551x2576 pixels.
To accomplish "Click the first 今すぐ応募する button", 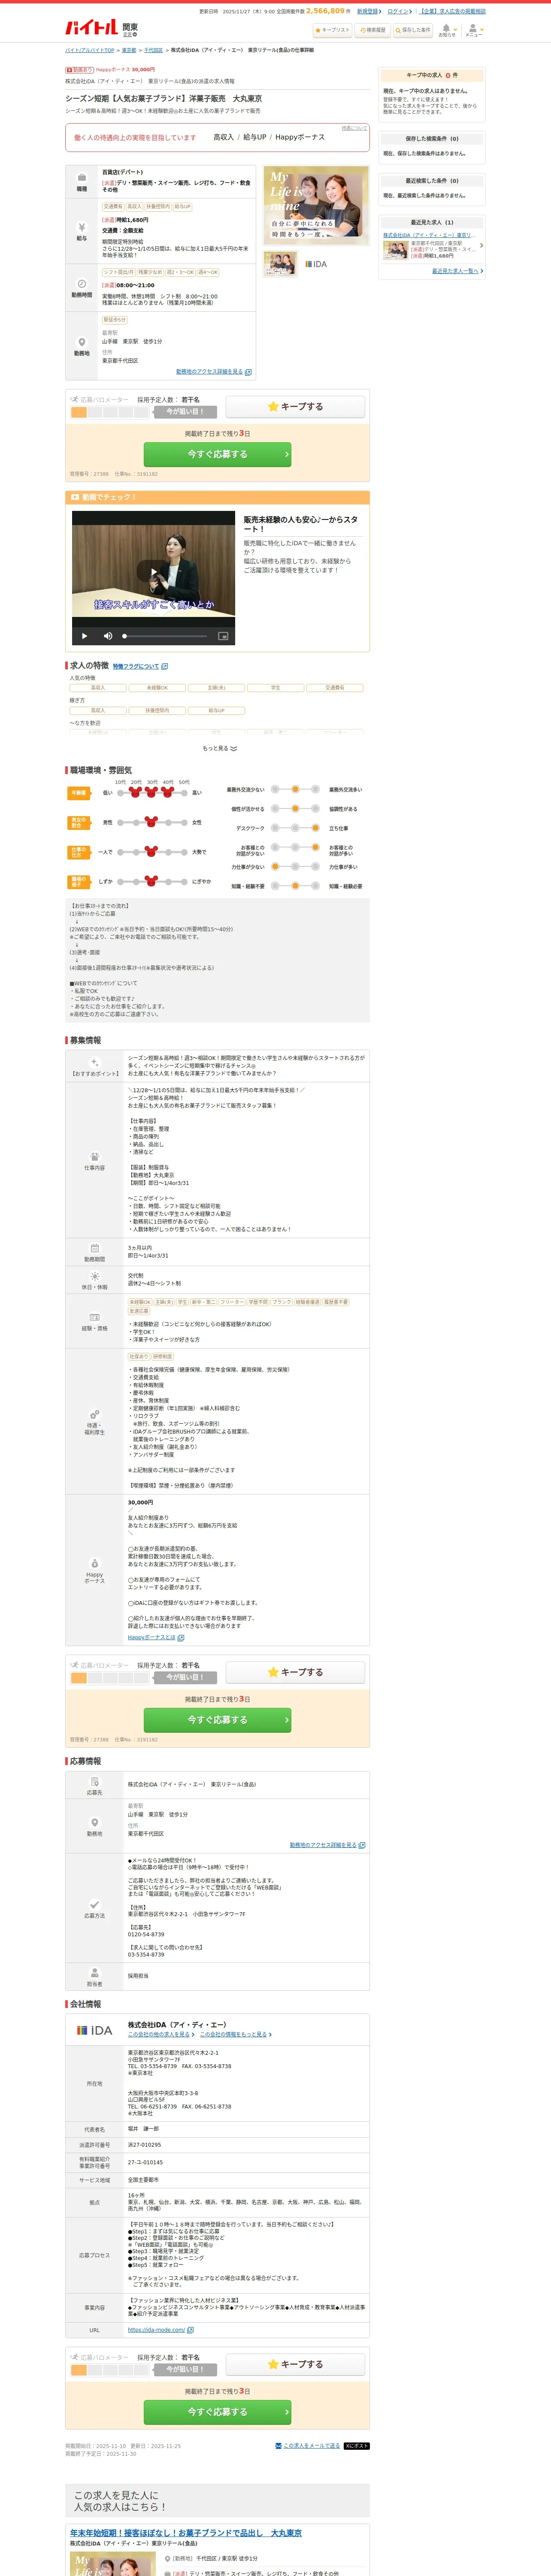I will point(217,454).
